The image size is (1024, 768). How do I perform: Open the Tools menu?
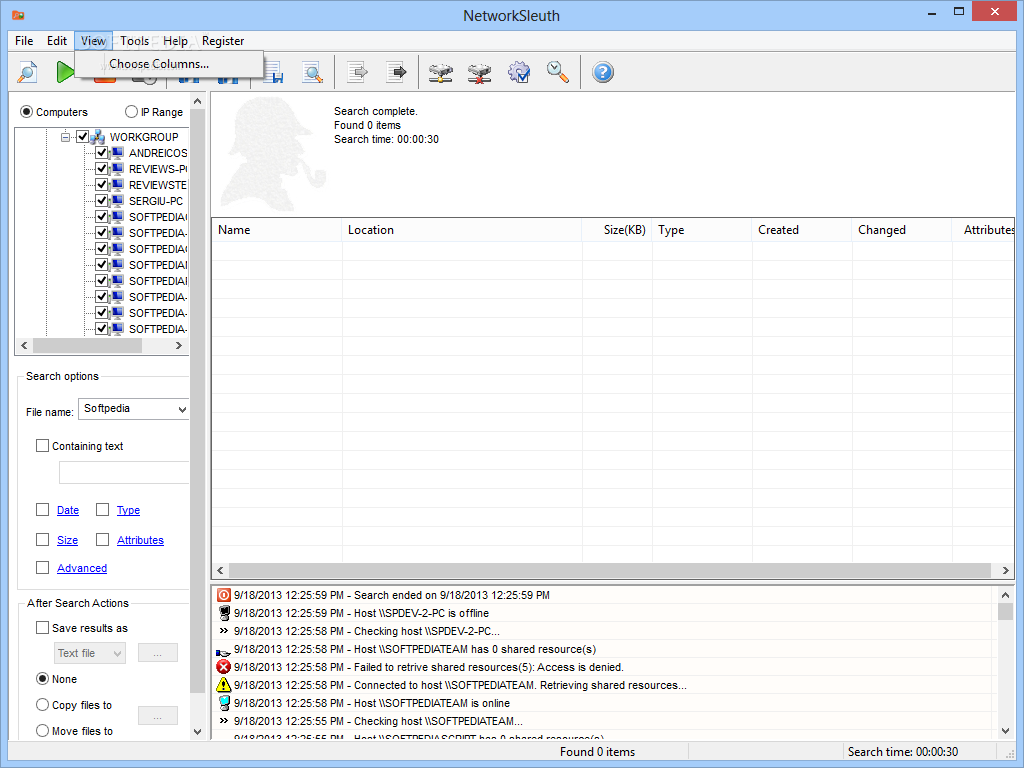[135, 40]
